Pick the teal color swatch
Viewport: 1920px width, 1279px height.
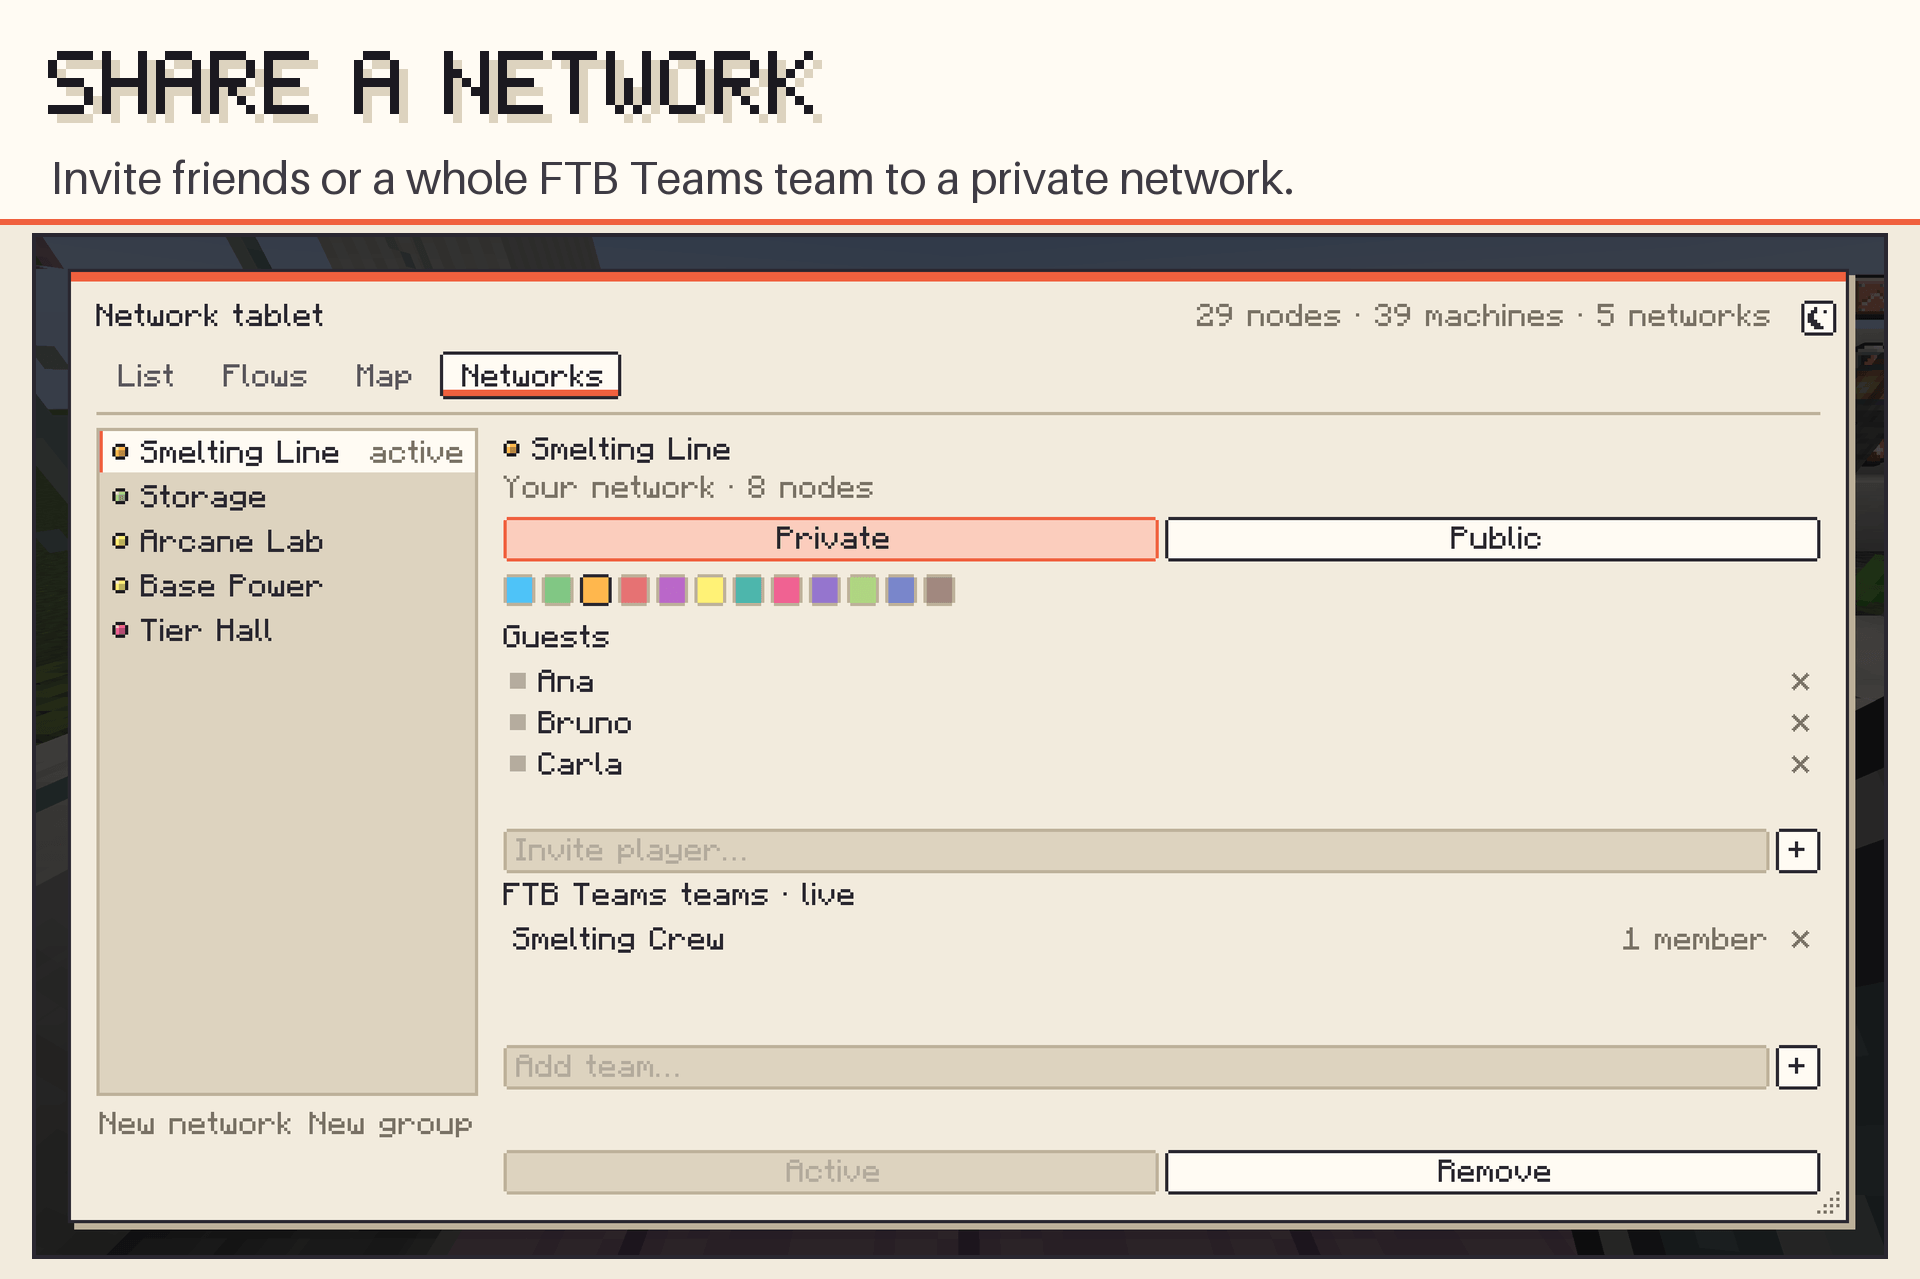(x=748, y=590)
